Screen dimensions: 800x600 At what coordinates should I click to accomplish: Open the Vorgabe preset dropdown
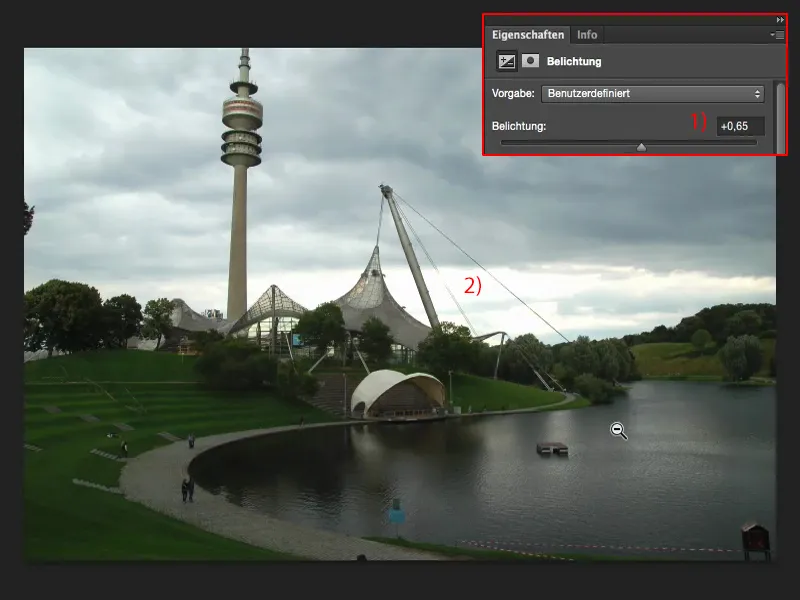(653, 93)
